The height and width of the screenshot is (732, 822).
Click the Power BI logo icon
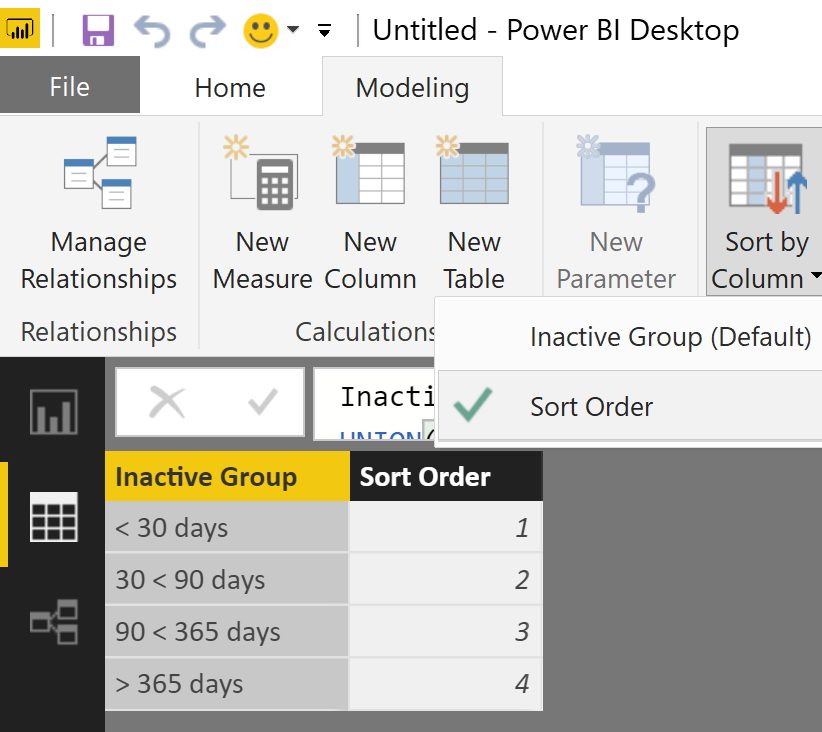pos(19,29)
